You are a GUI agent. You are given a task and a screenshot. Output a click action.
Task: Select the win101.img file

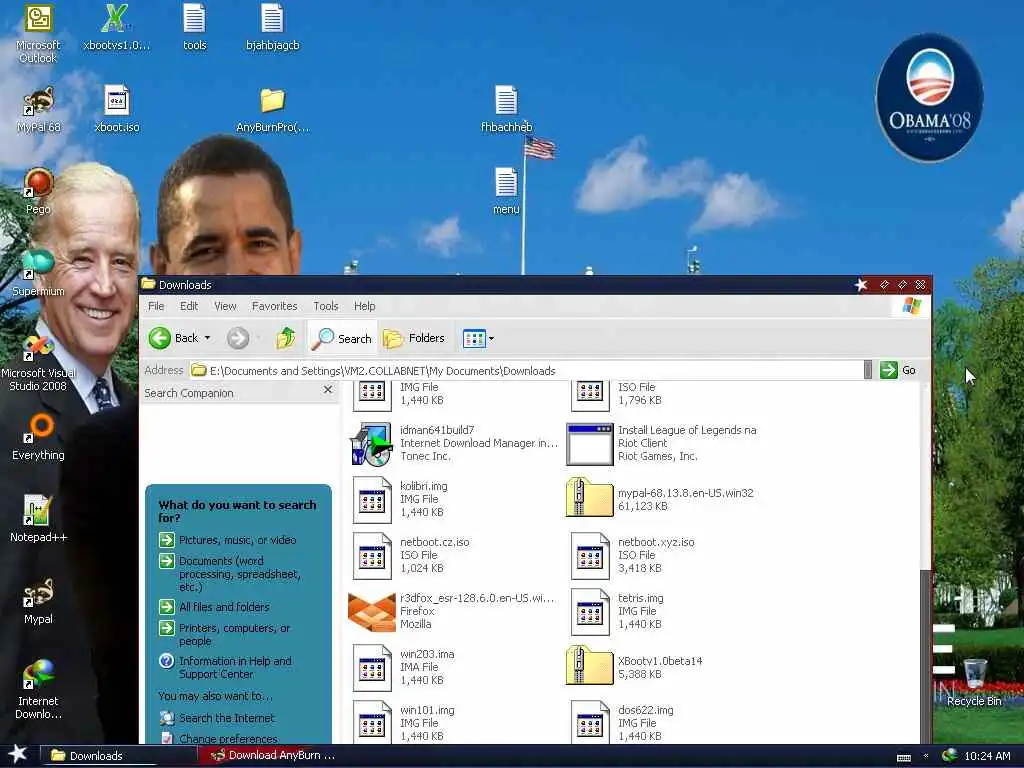404,722
